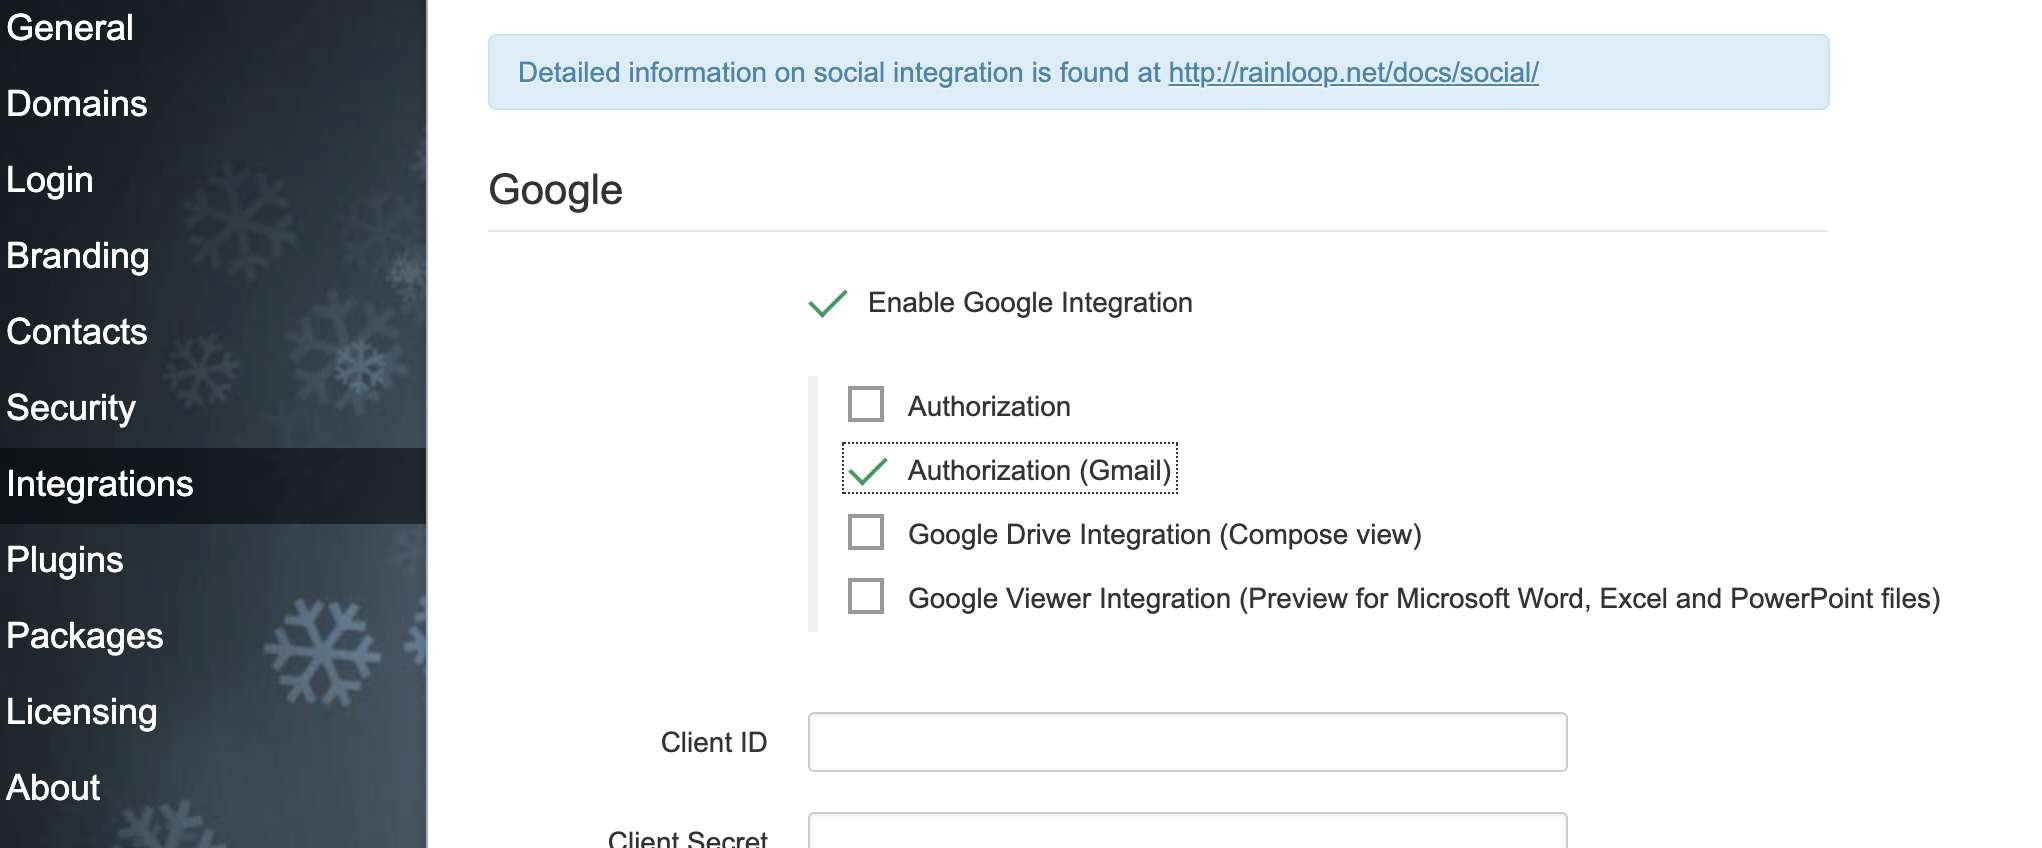Click the Google section heading
This screenshot has height=848, width=2042.
pos(556,190)
